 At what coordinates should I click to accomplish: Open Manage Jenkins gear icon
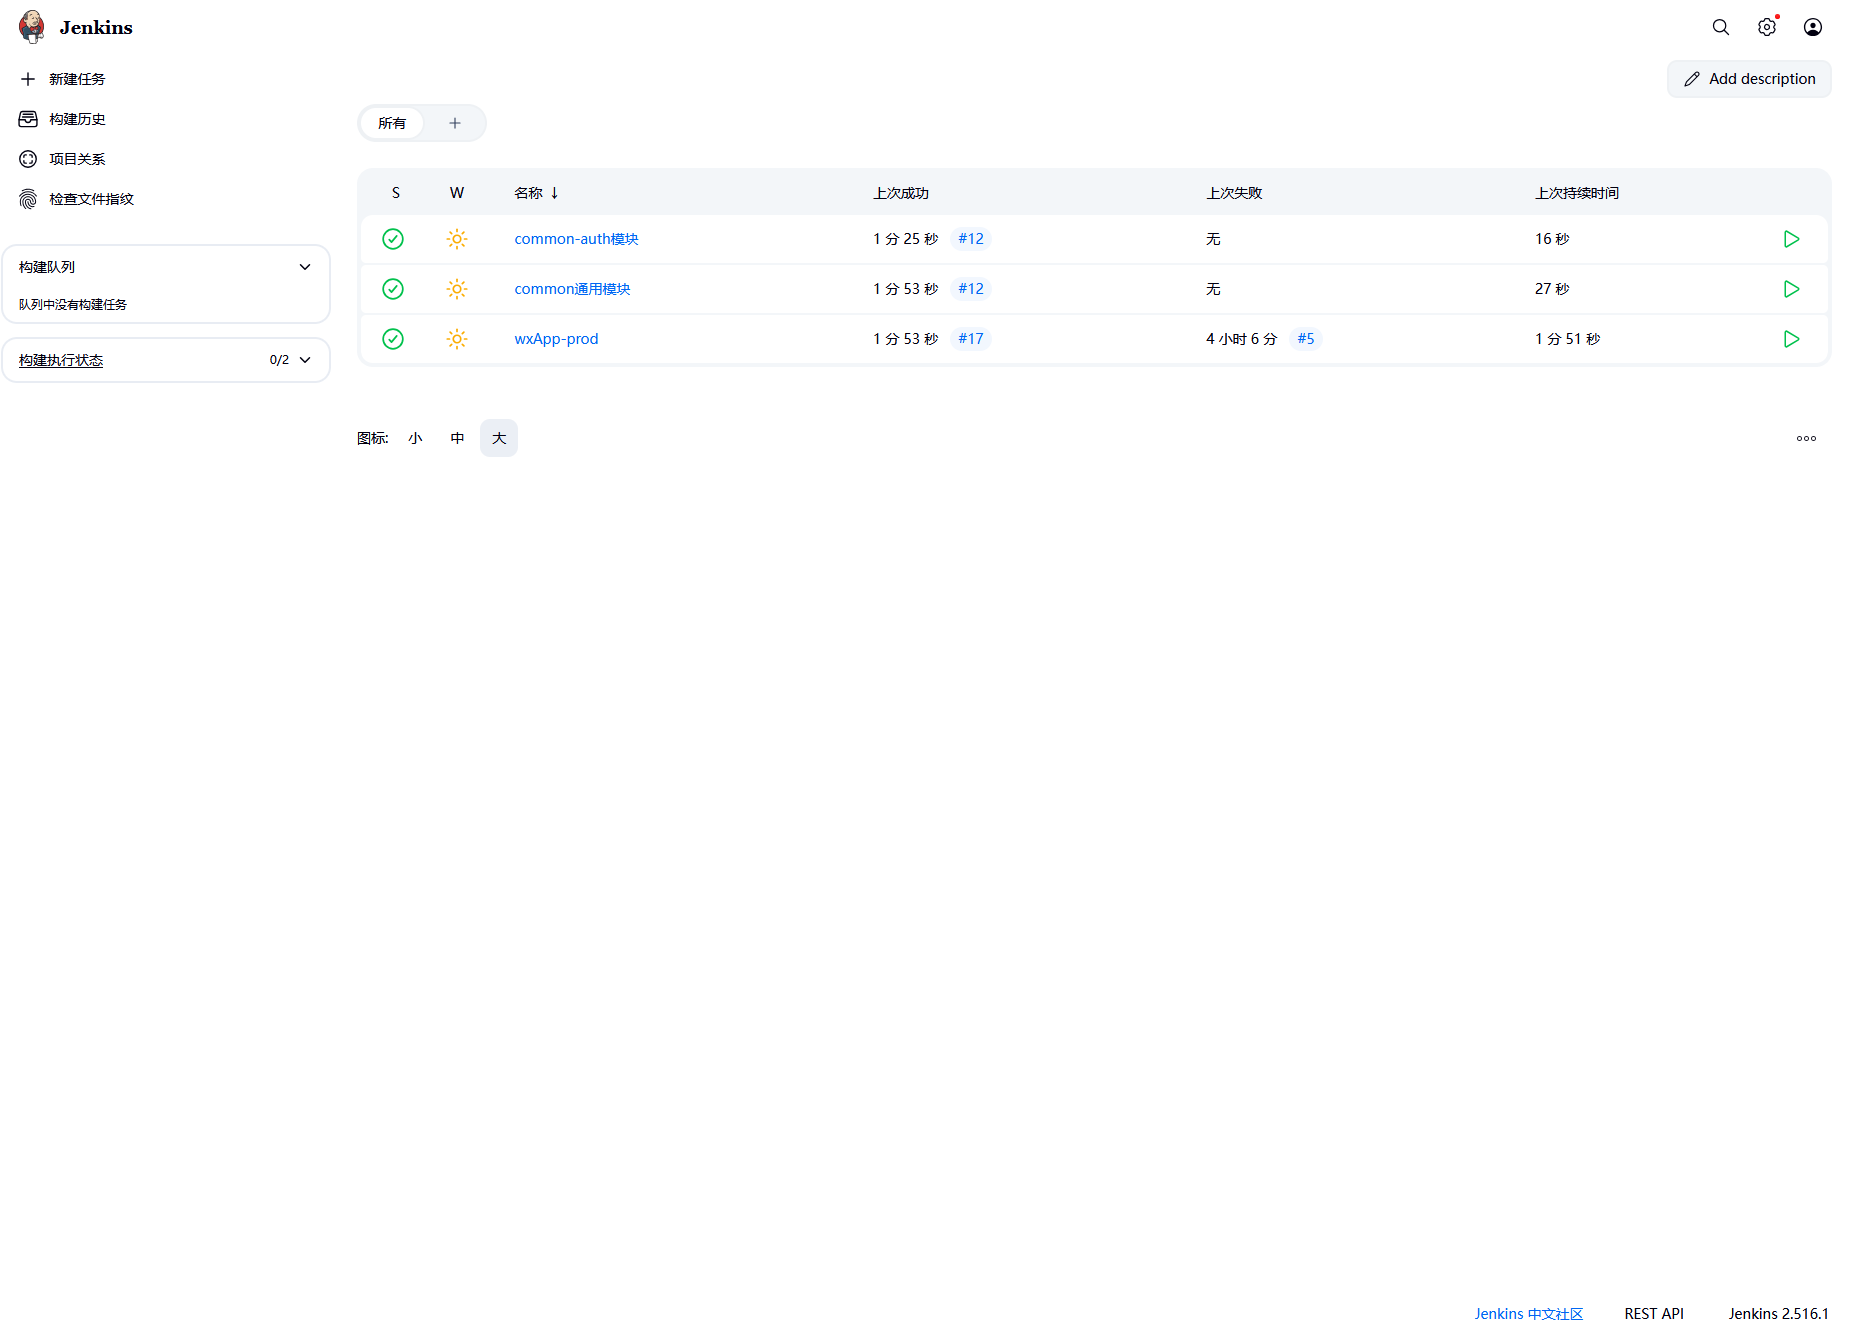[x=1767, y=27]
